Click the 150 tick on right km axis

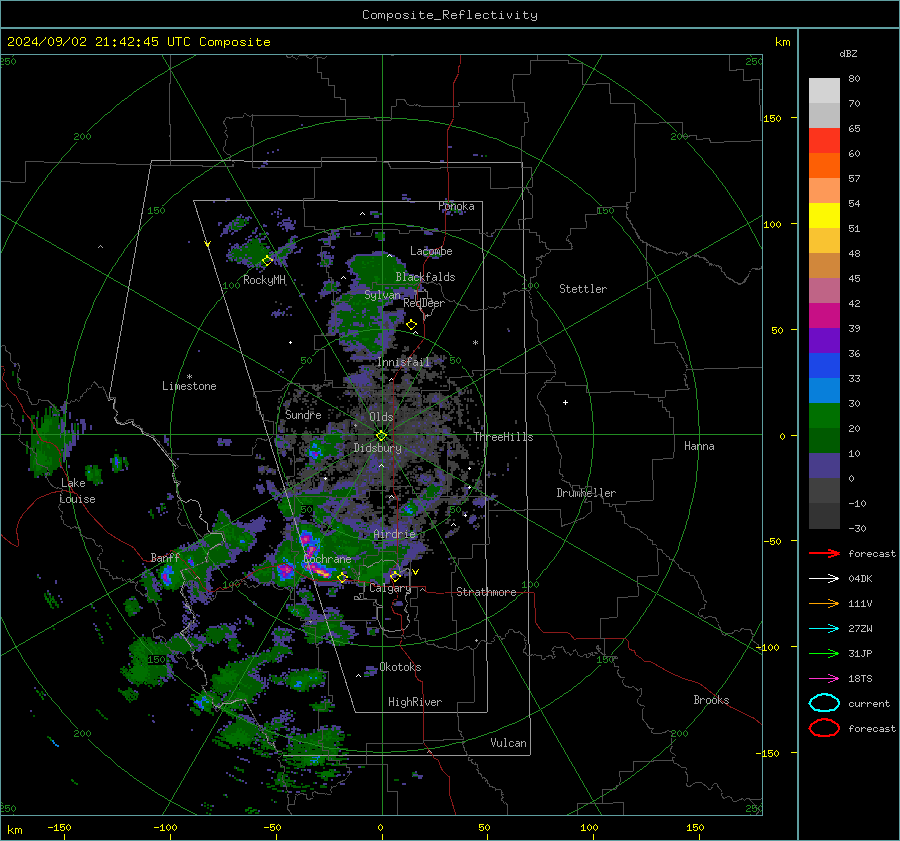pyautogui.click(x=772, y=118)
